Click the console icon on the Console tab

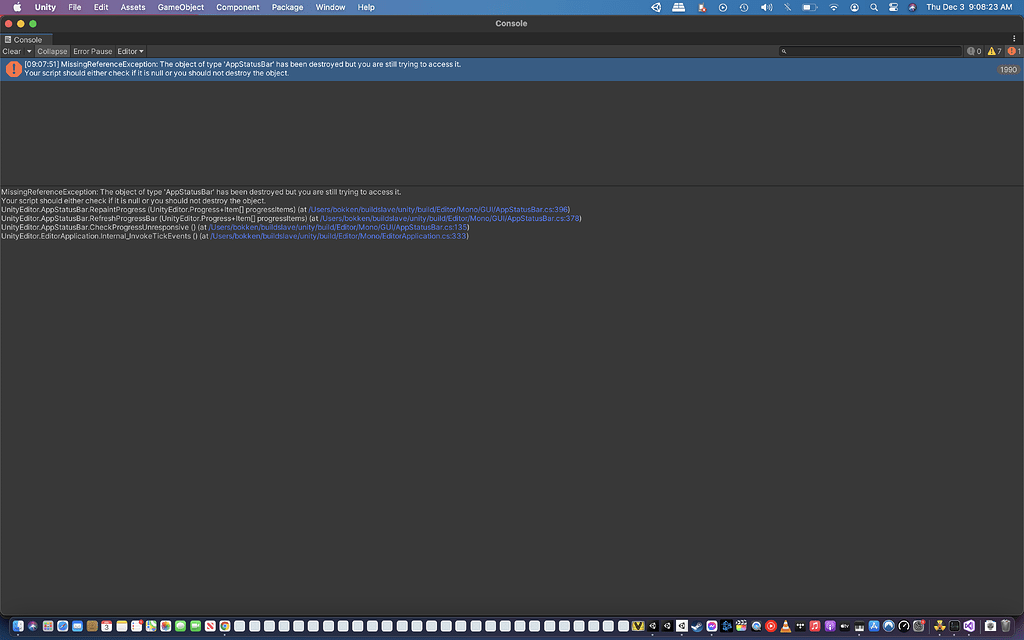pos(7,40)
